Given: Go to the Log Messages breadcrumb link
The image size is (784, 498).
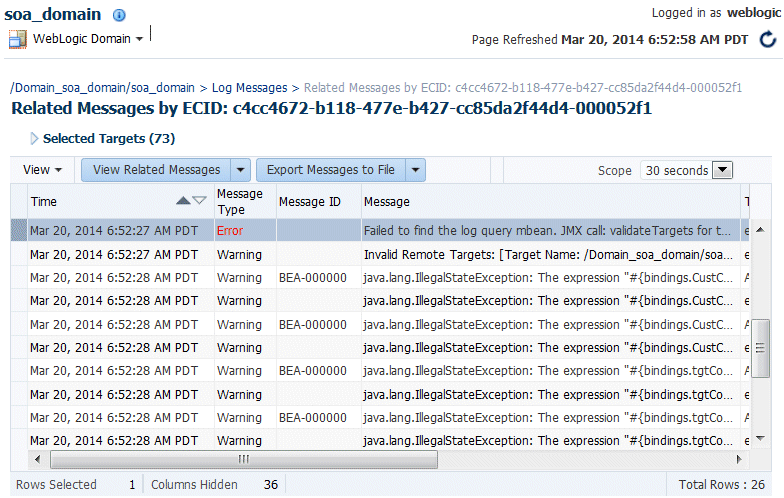Looking at the screenshot, I should 250,88.
